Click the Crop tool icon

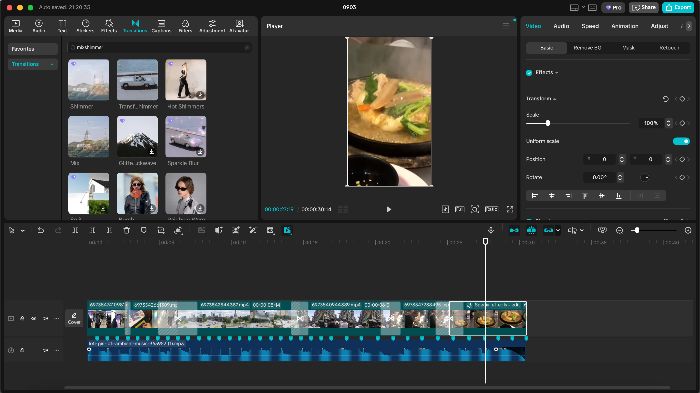pyautogui.click(x=161, y=230)
